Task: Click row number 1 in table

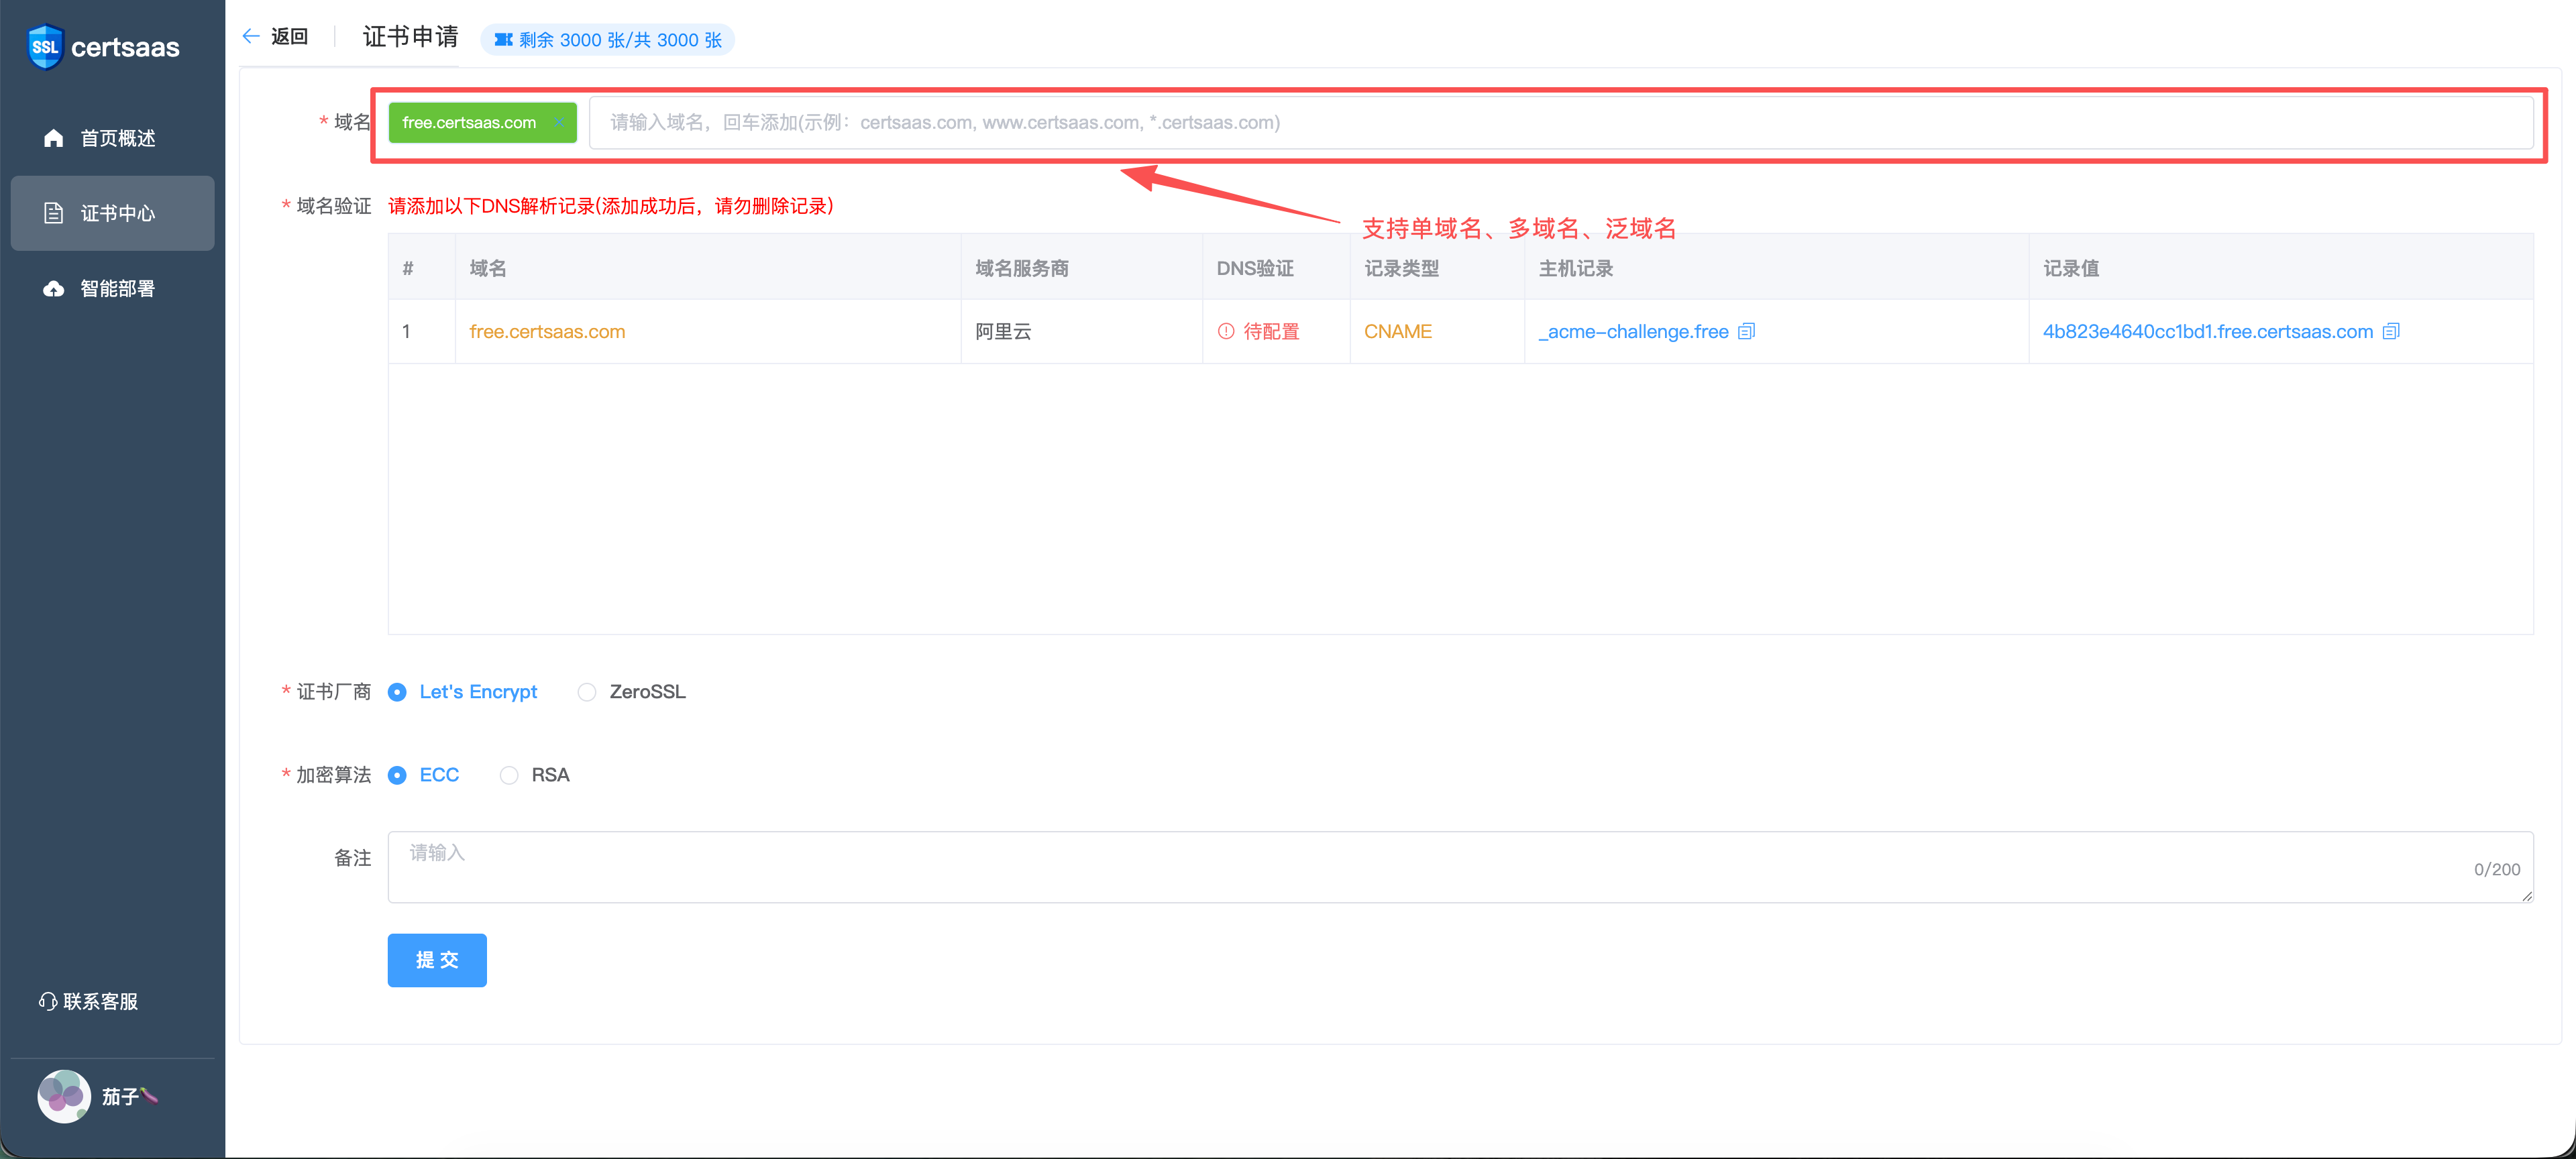Action: coord(406,331)
